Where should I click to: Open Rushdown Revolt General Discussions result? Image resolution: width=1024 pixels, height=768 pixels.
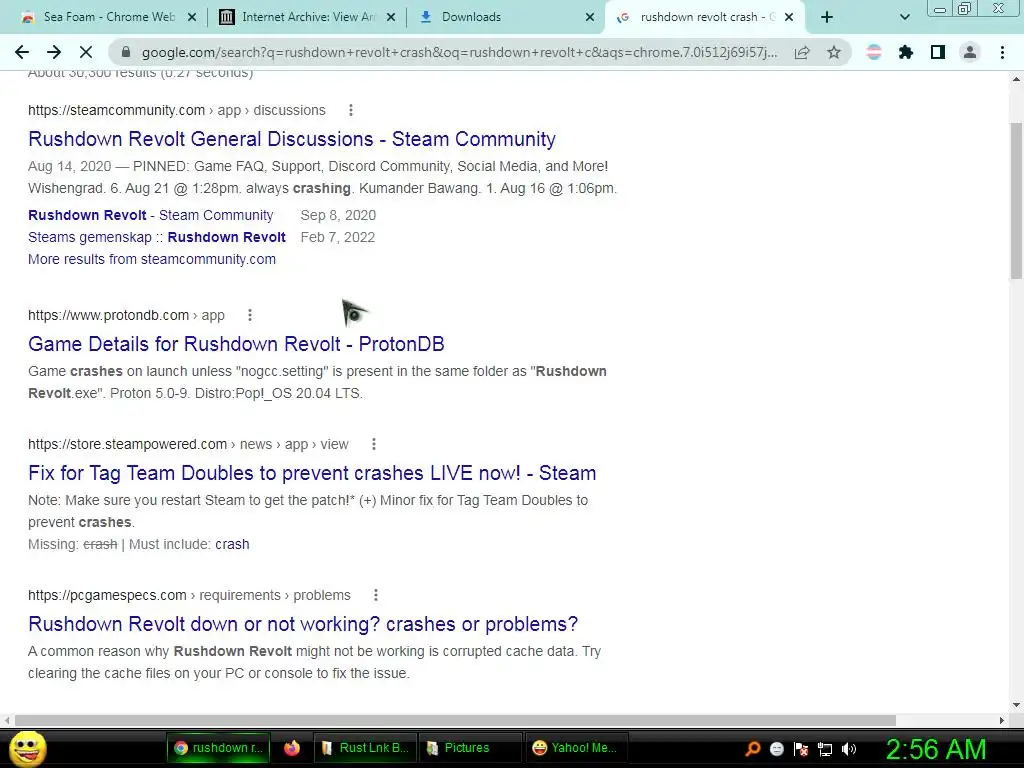pyautogui.click(x=292, y=139)
